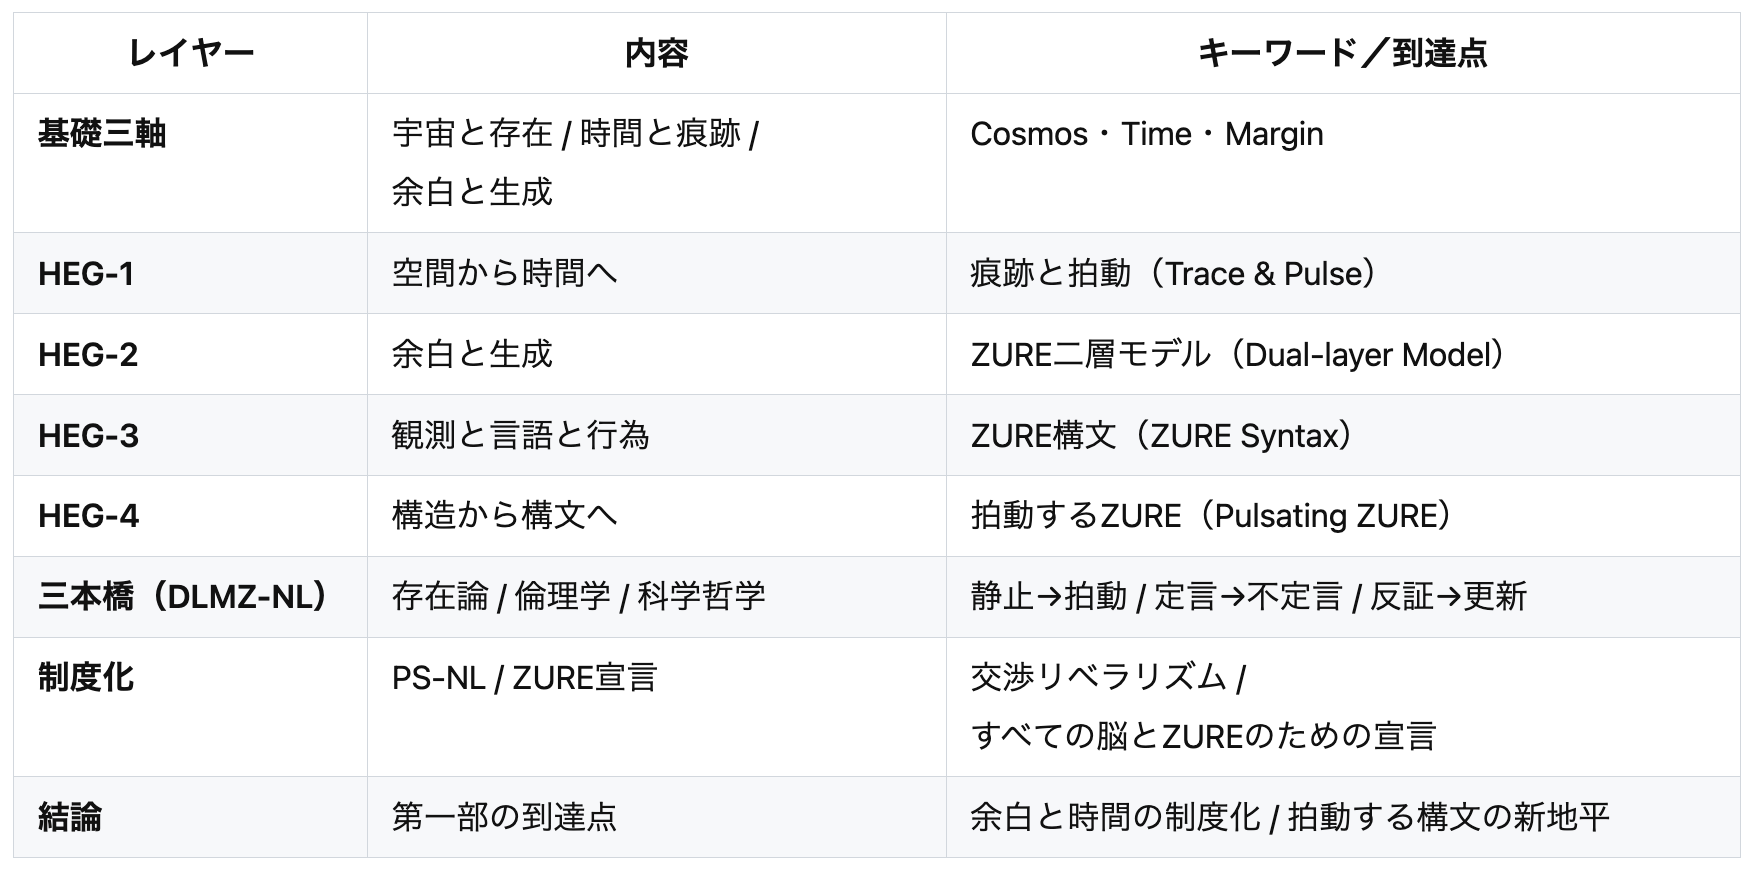The width and height of the screenshot is (1756, 872).
Task: Click the 空間から時間へ cell
Action: coord(504,274)
